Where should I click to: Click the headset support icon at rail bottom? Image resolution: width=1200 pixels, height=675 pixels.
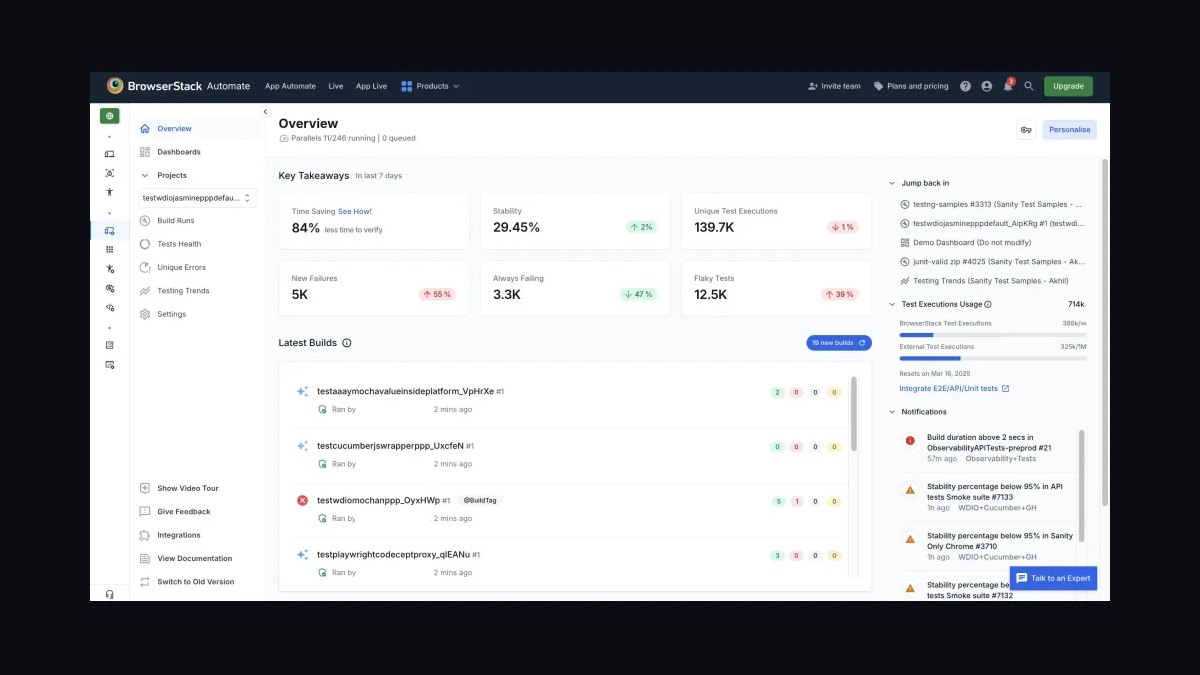click(x=109, y=594)
